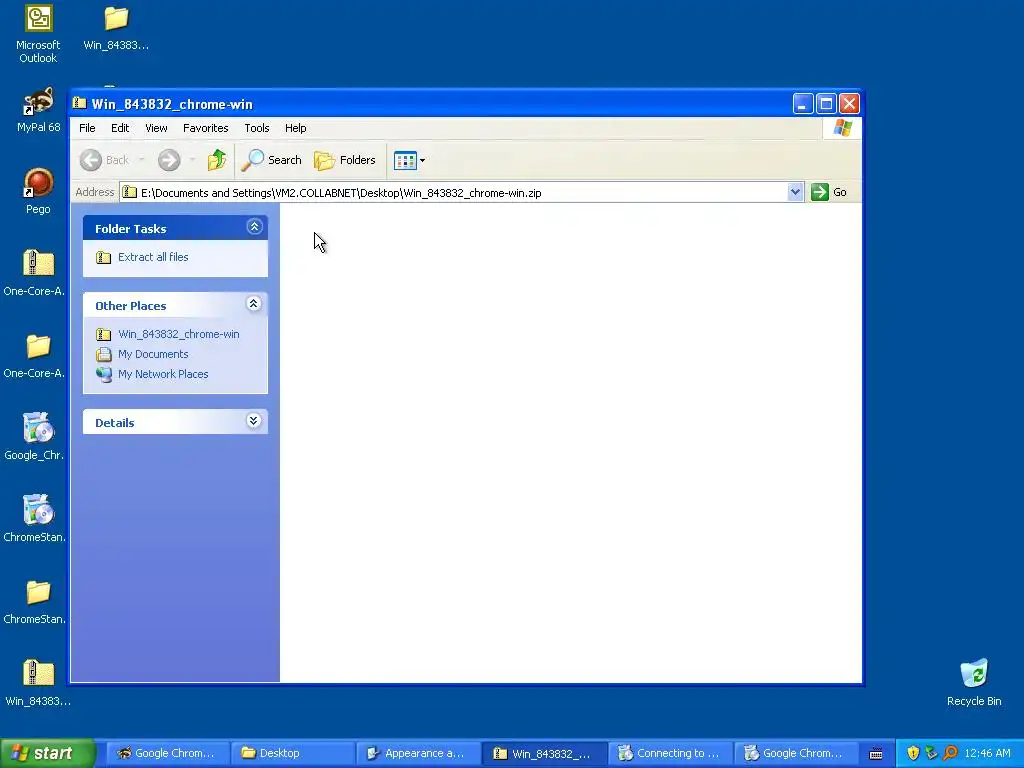The image size is (1024, 768).
Task: Open the Edit menu
Action: click(120, 128)
